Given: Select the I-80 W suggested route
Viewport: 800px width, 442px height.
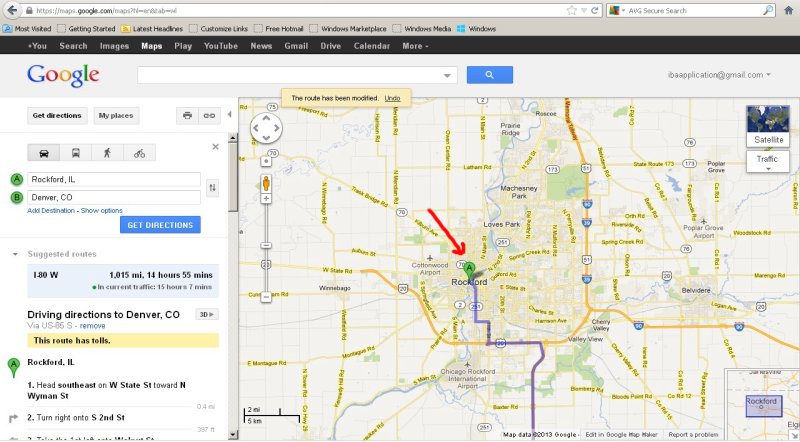Looking at the screenshot, I should click(x=123, y=281).
